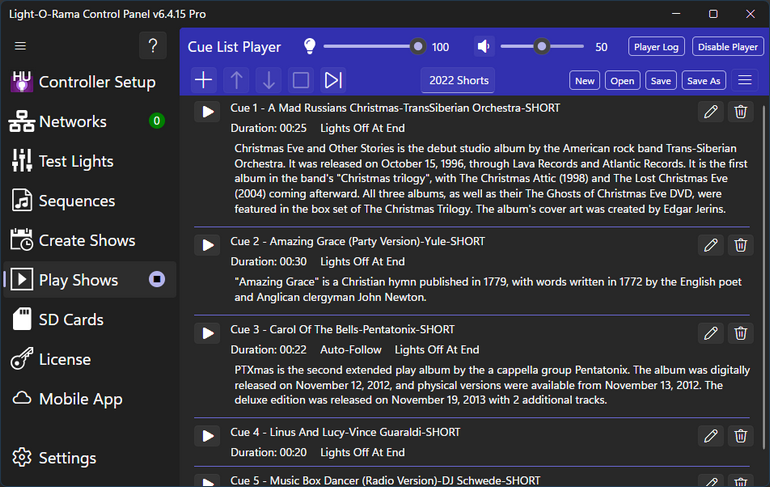Open Controller Setup
This screenshot has width=770, height=487.
(88, 82)
